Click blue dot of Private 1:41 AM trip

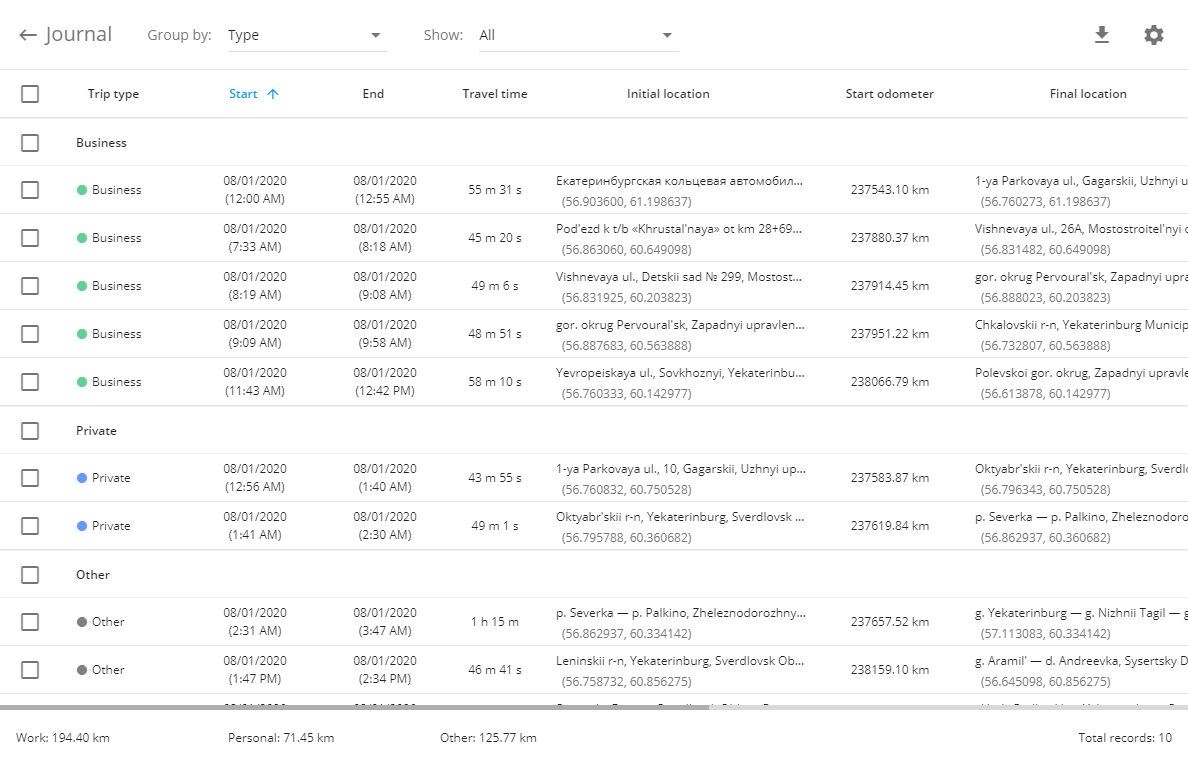coord(82,526)
